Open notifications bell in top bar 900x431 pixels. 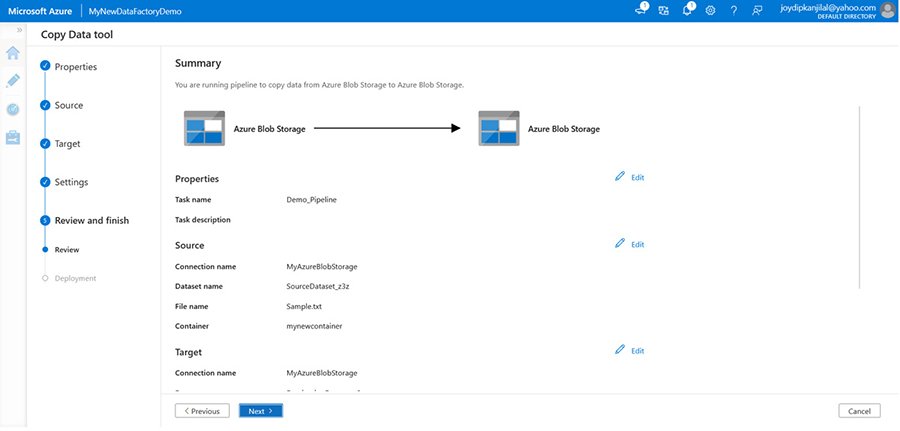(687, 10)
